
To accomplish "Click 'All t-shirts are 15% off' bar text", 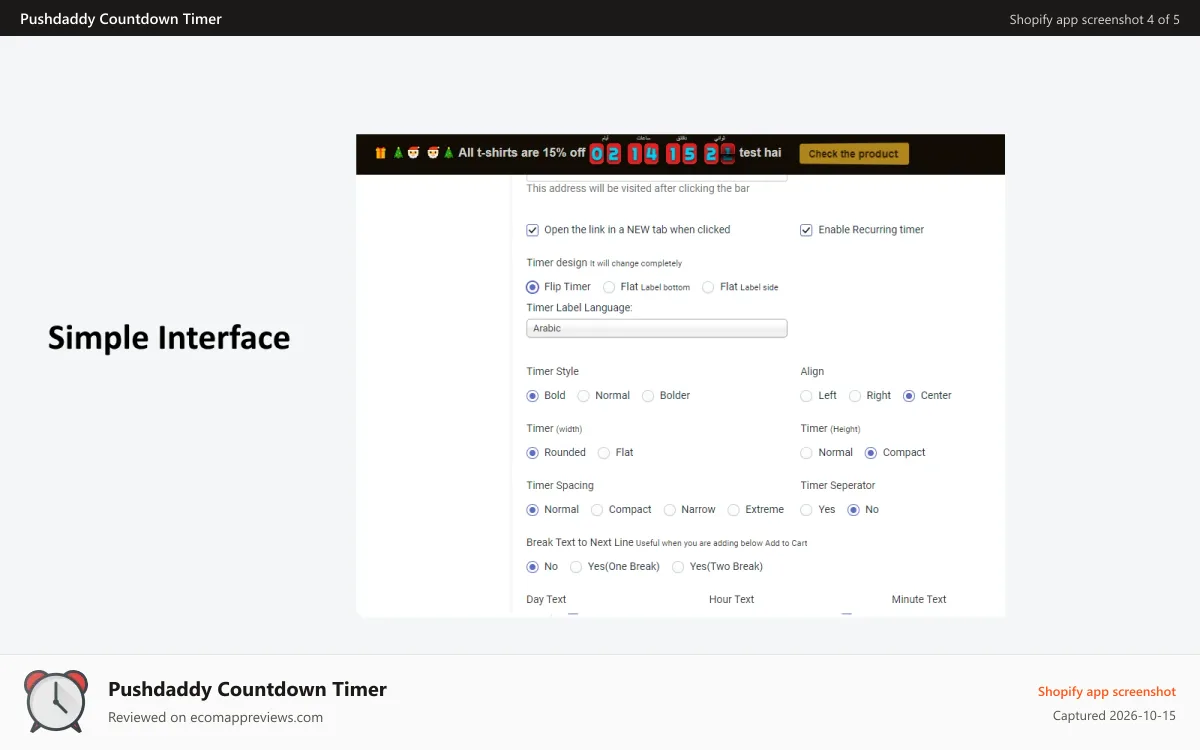I will pyautogui.click(x=522, y=153).
